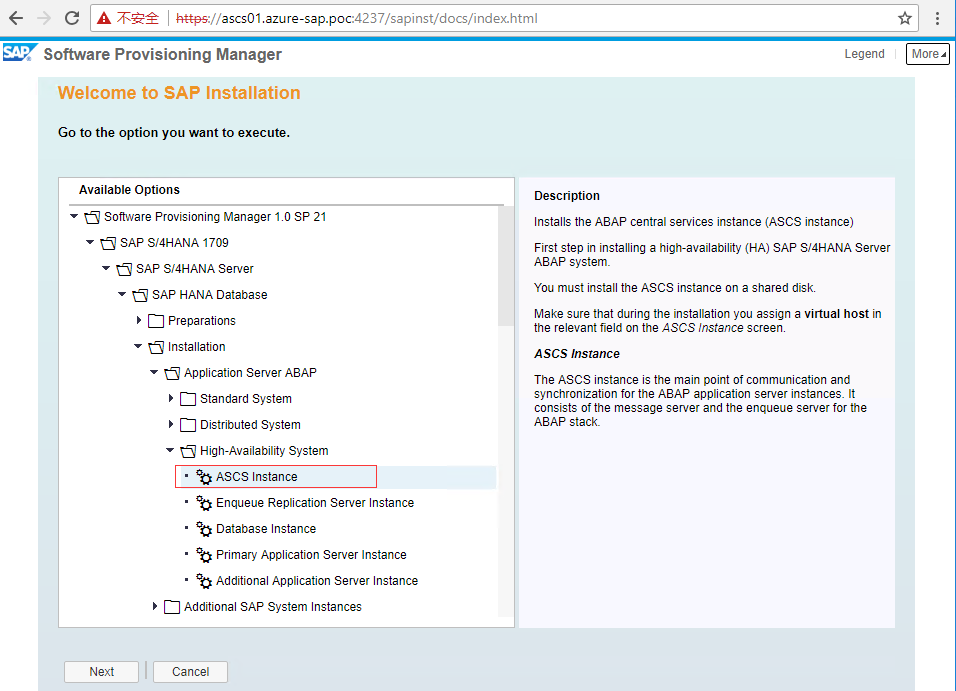956x691 pixels.
Task: Select the Preparations label
Action: tap(202, 321)
